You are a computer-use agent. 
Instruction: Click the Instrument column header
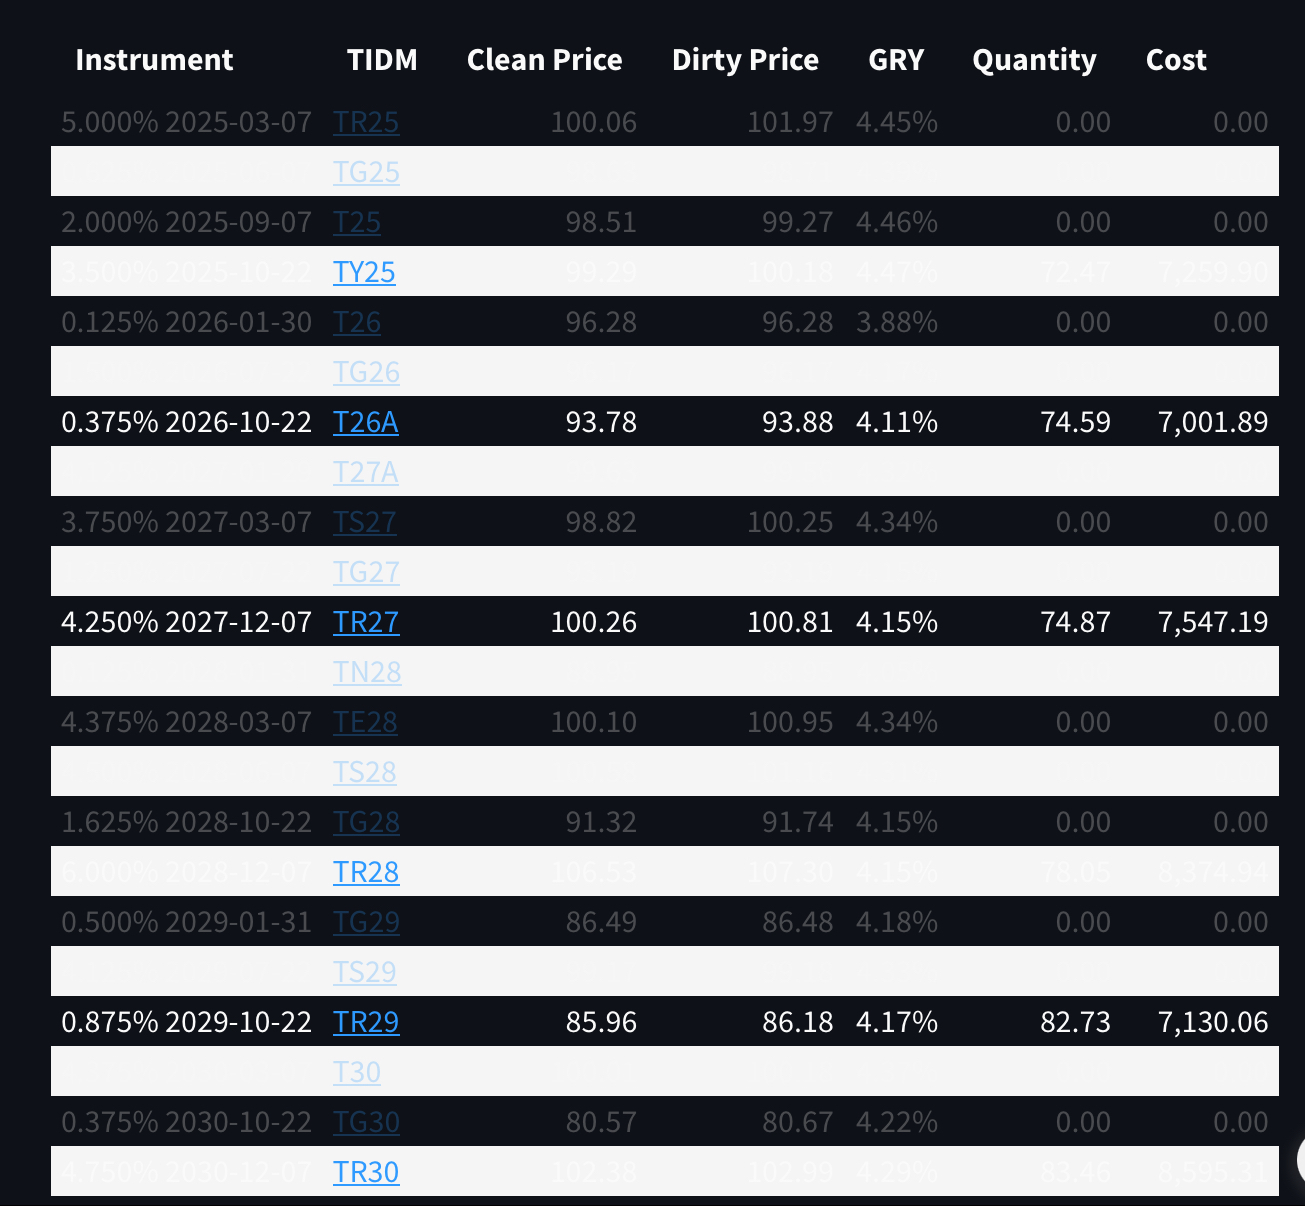click(154, 60)
